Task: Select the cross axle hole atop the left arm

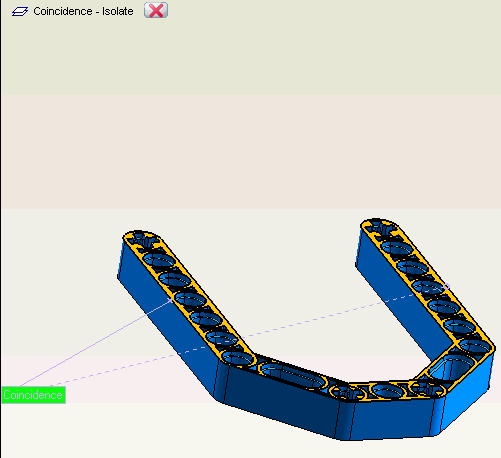Action: (x=141, y=237)
